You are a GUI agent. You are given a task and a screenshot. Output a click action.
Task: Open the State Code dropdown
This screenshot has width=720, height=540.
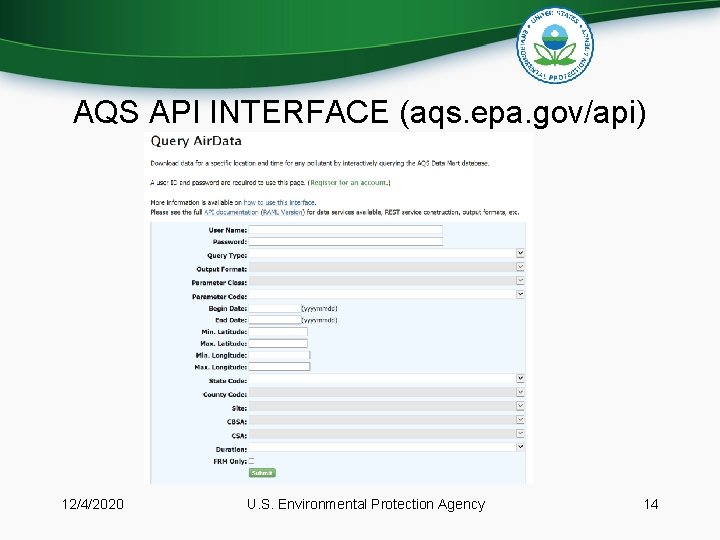[387, 379]
